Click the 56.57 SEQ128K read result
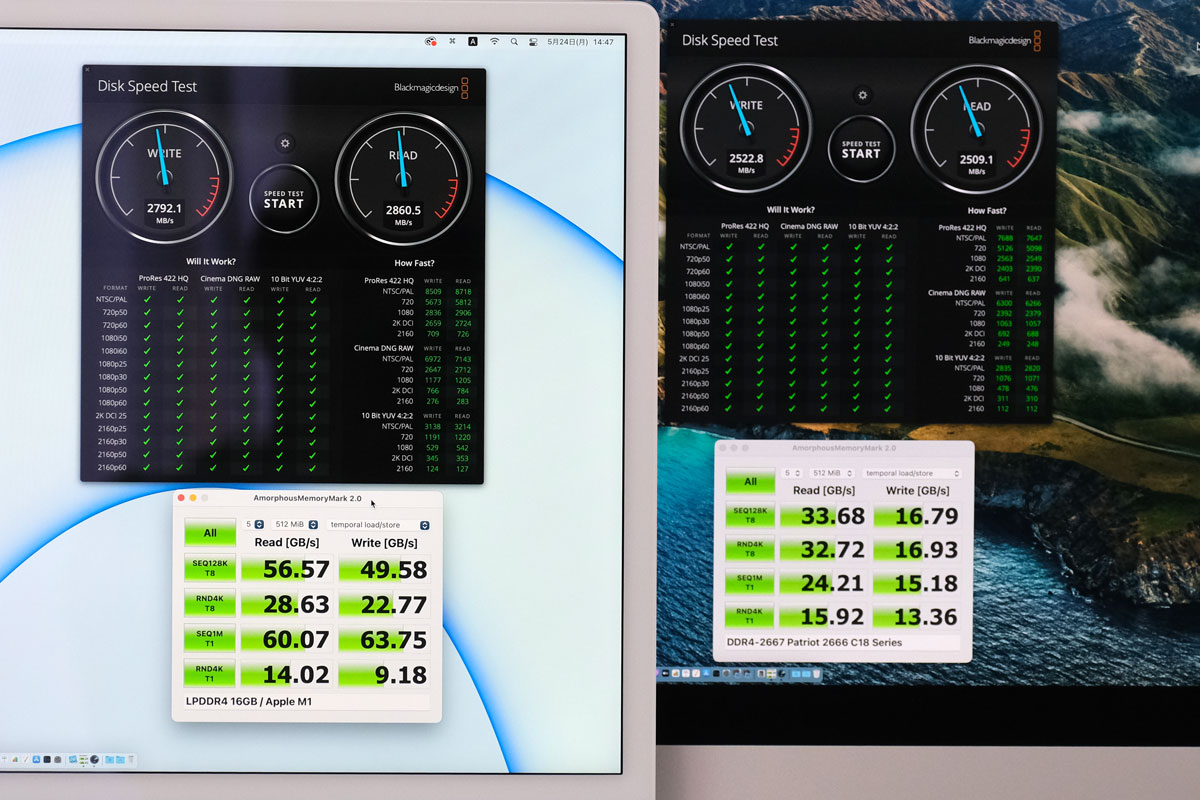Viewport: 1200px width, 800px height. [287, 569]
